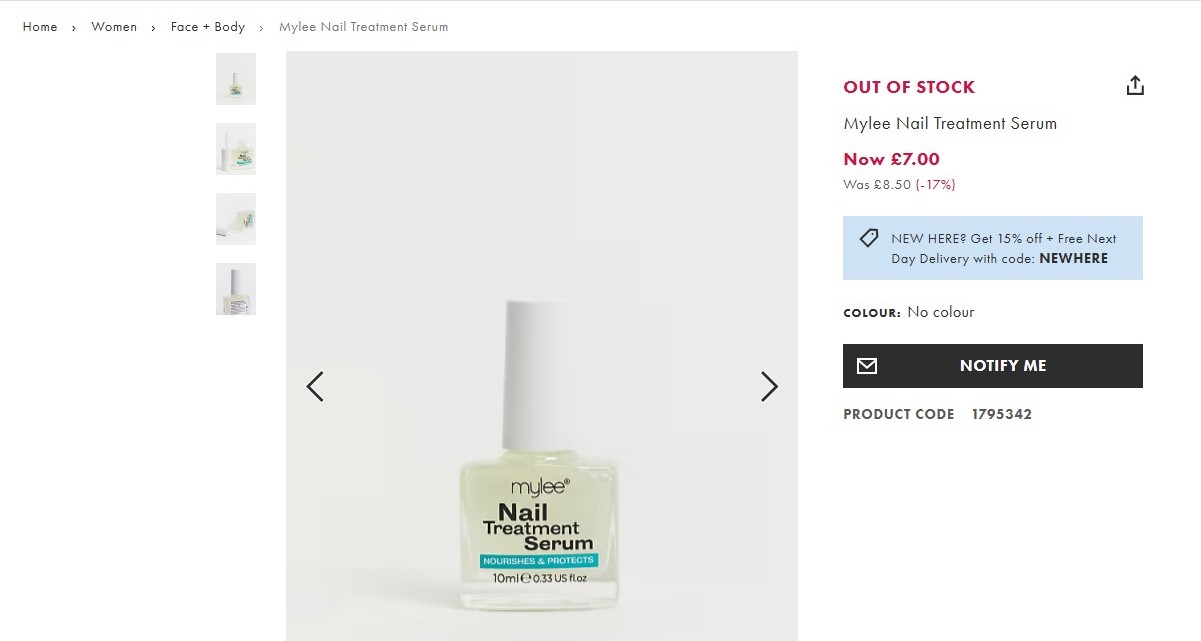1201x641 pixels.
Task: View the fourth thumbnail showing bottle back
Action: tap(236, 289)
